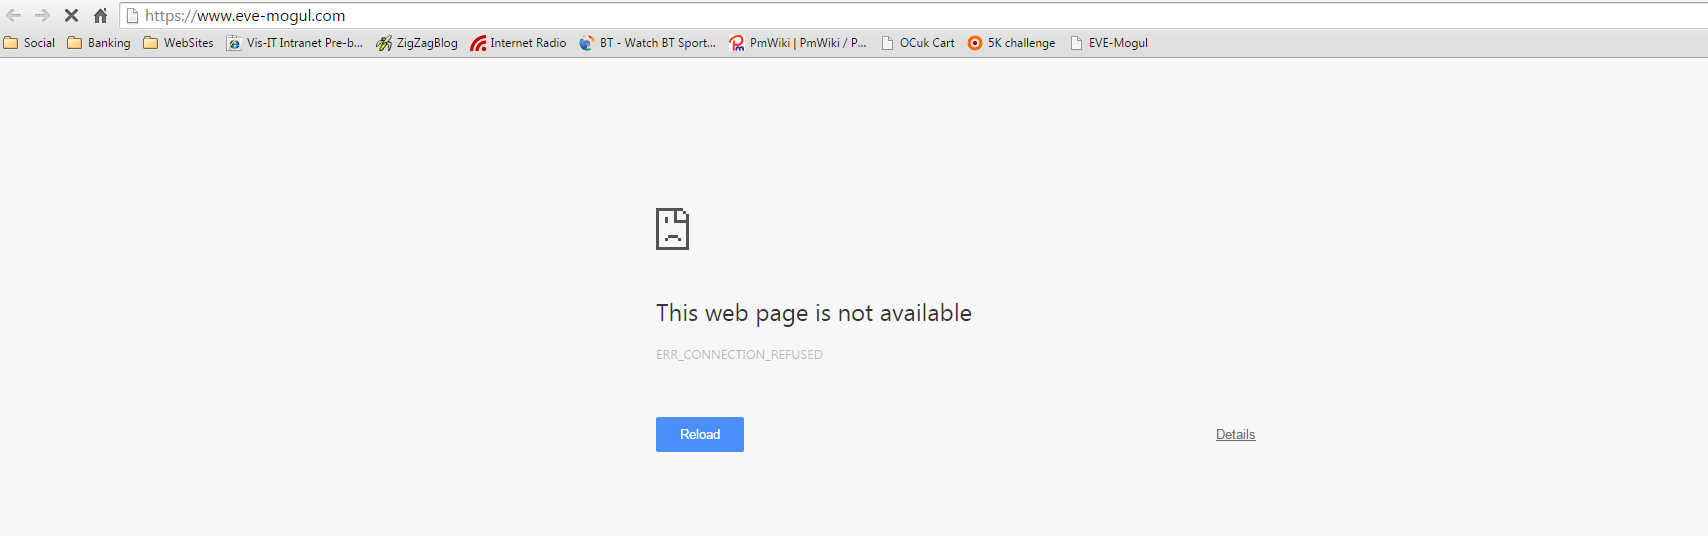Open the 5K challenge bookmark
Viewport: 1708px width, 536px height.
click(1011, 43)
